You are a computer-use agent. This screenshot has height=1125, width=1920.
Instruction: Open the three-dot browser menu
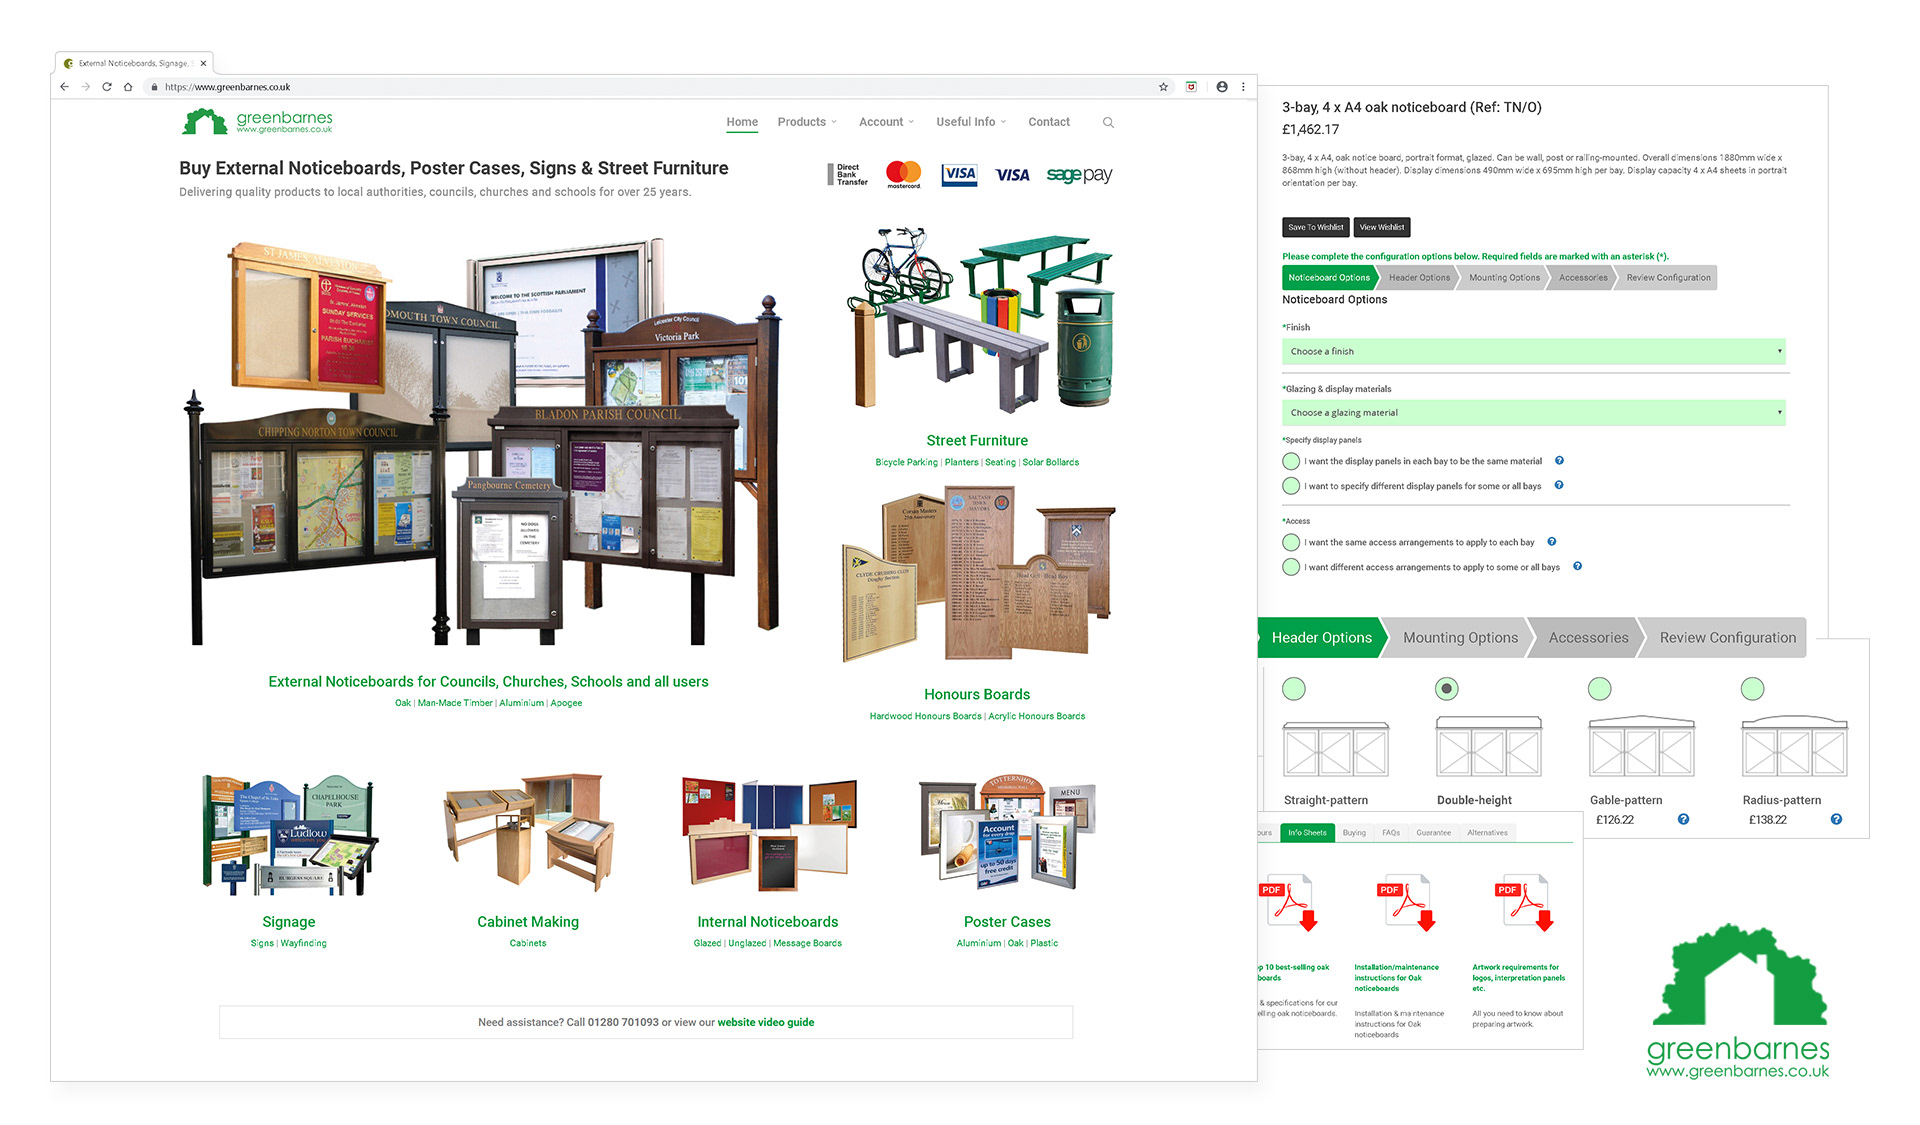tap(1243, 87)
